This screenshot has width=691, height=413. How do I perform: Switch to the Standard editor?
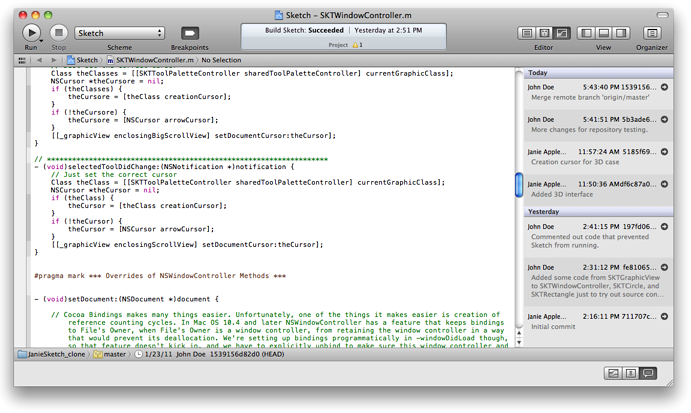click(526, 33)
